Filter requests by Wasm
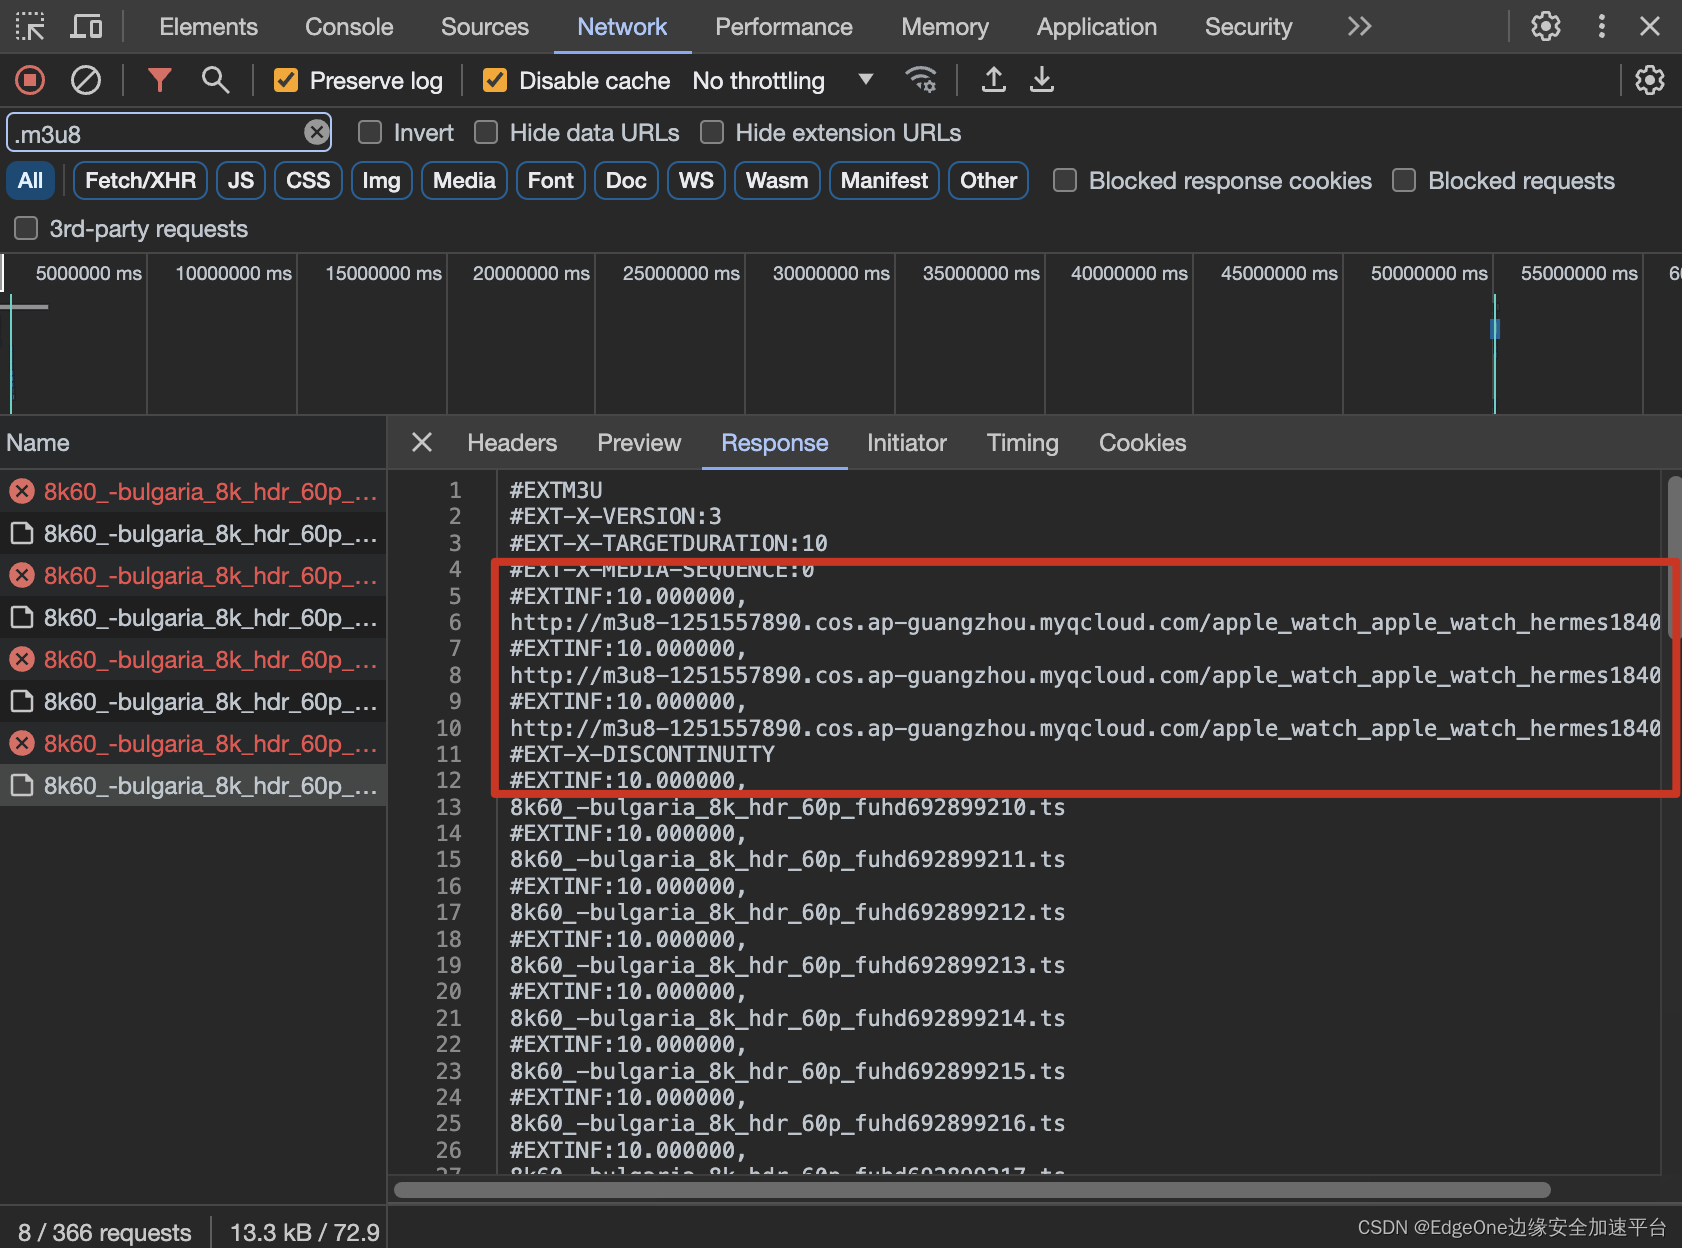 (777, 180)
